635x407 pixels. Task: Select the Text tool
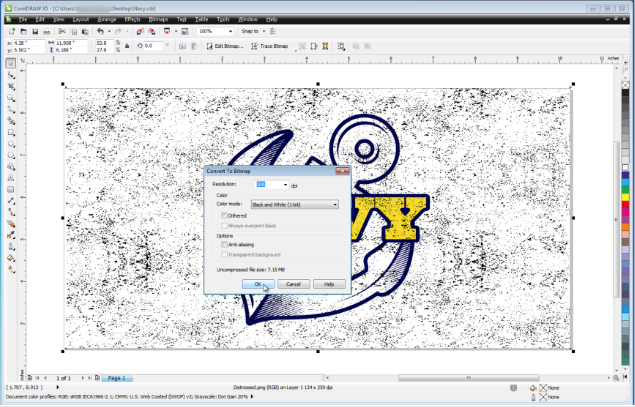[x=11, y=178]
